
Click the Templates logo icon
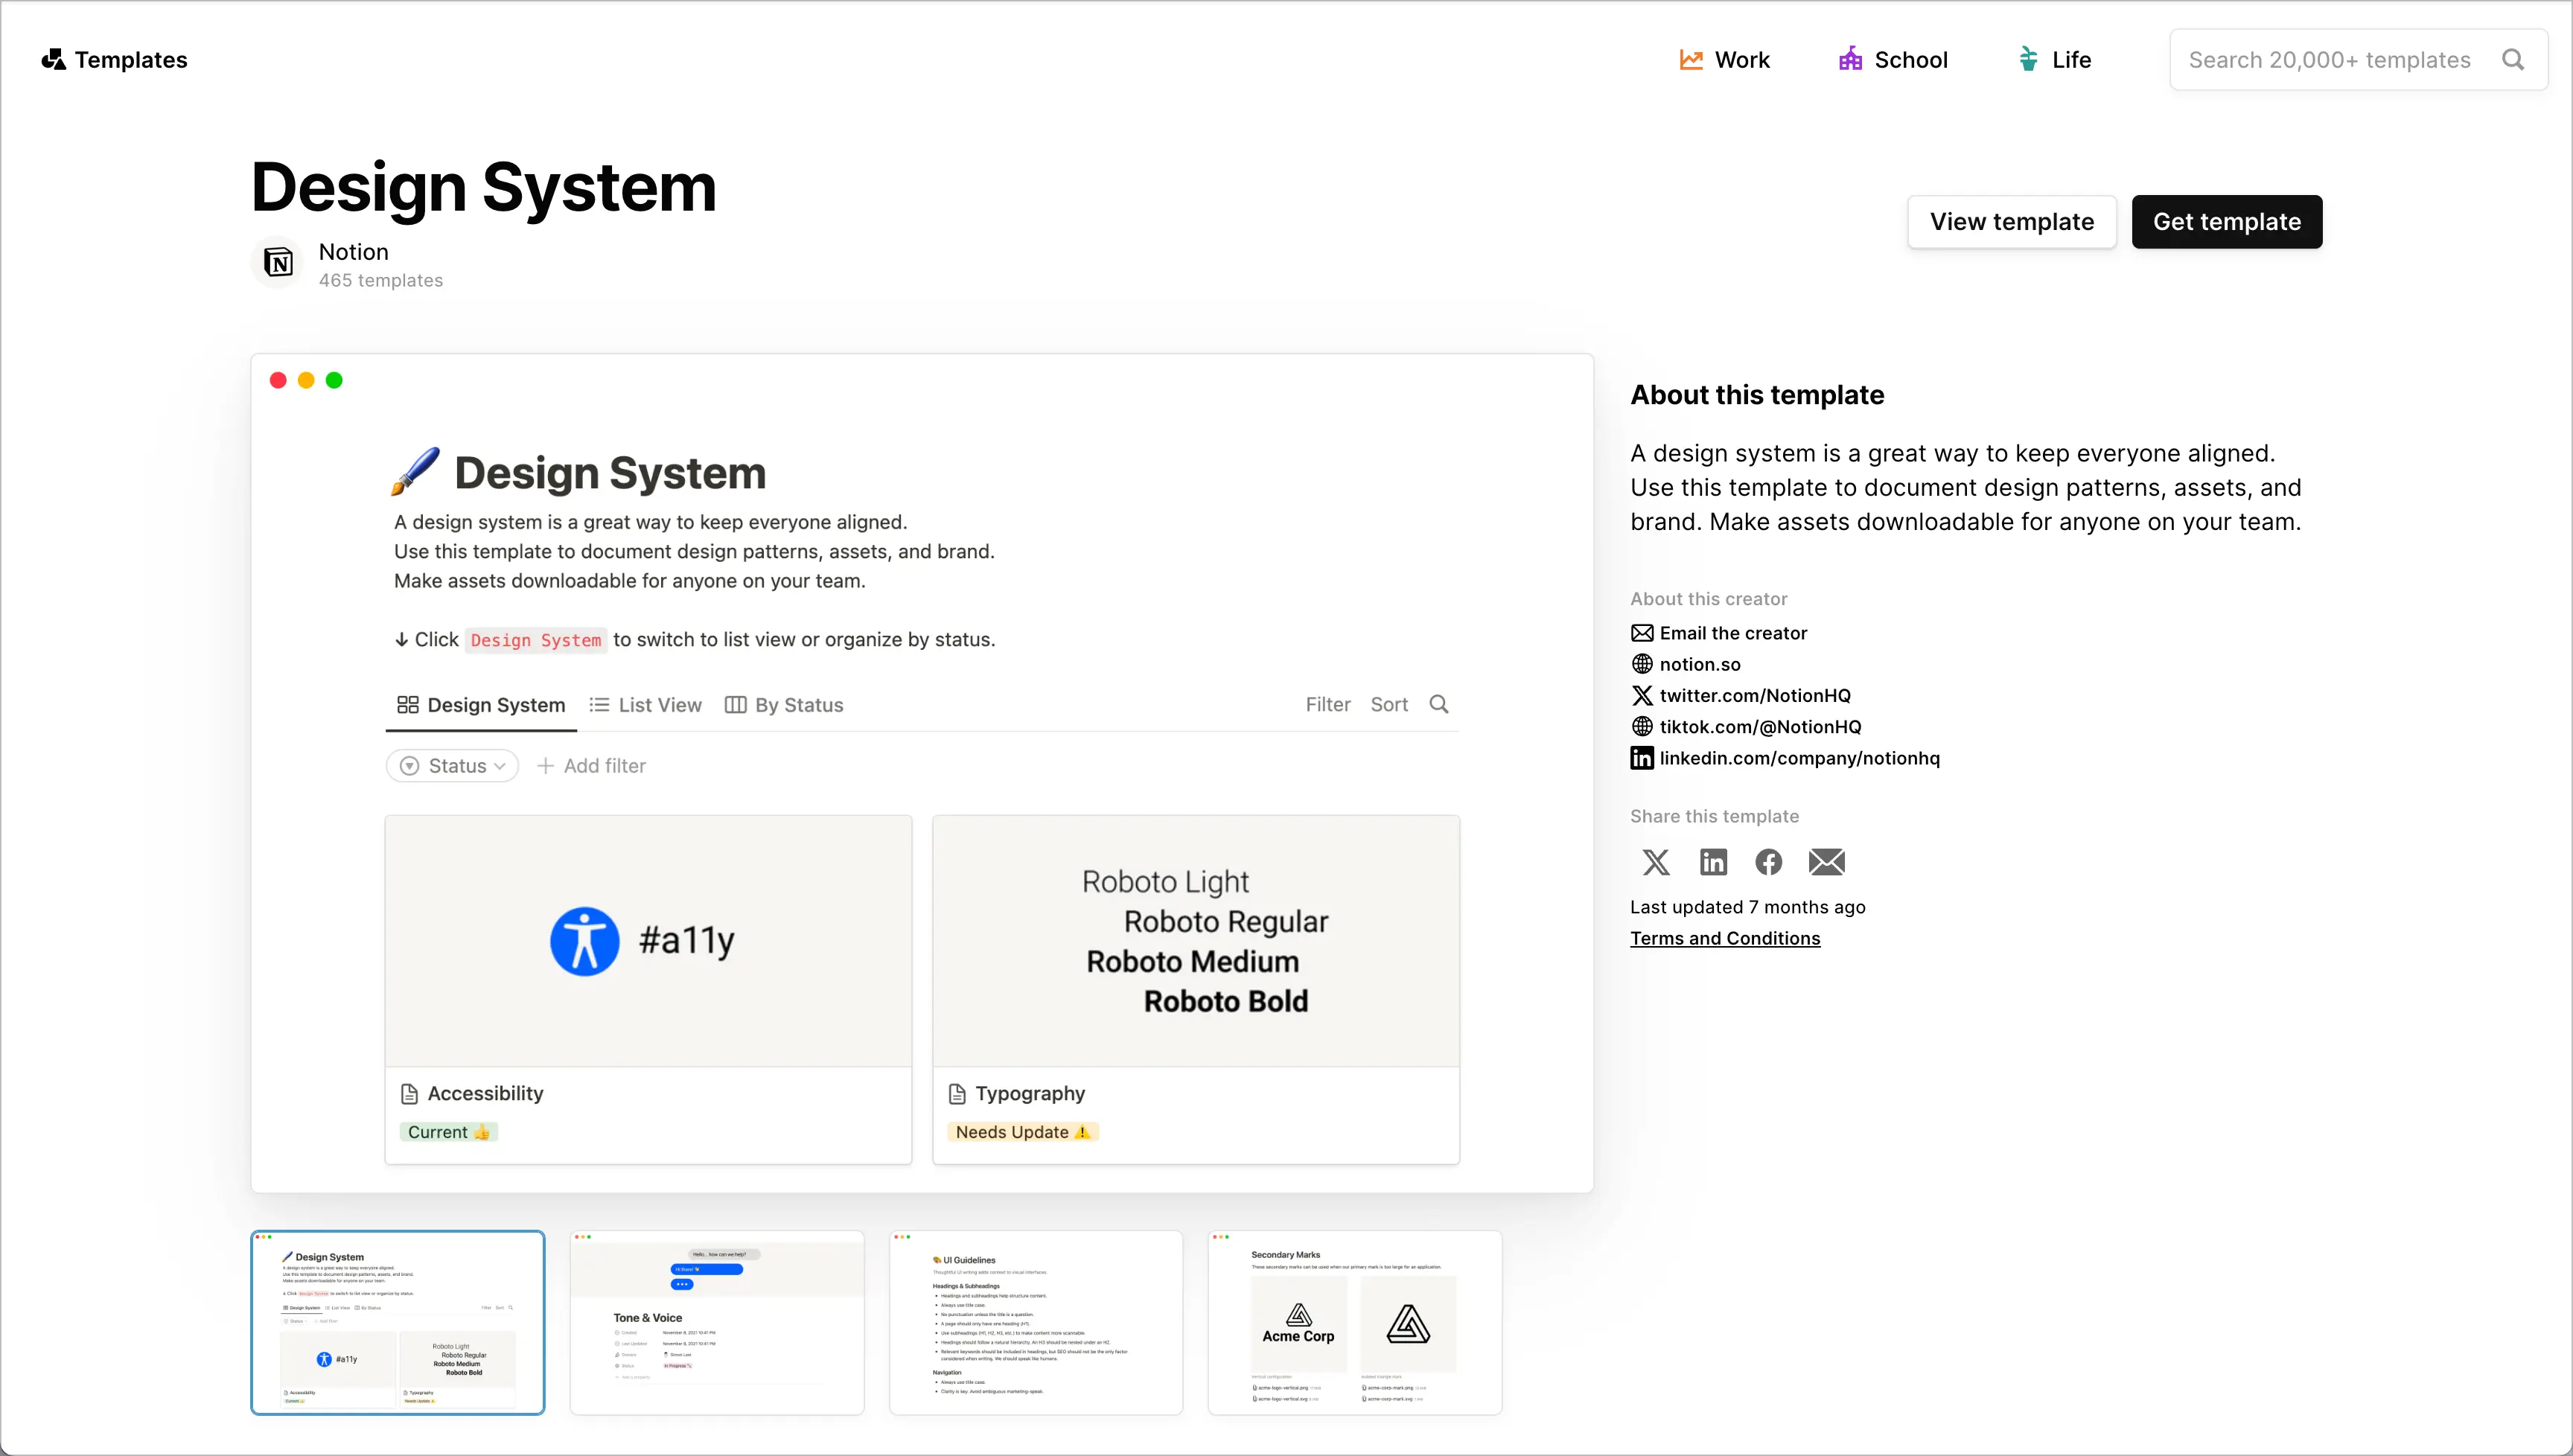pos(53,60)
